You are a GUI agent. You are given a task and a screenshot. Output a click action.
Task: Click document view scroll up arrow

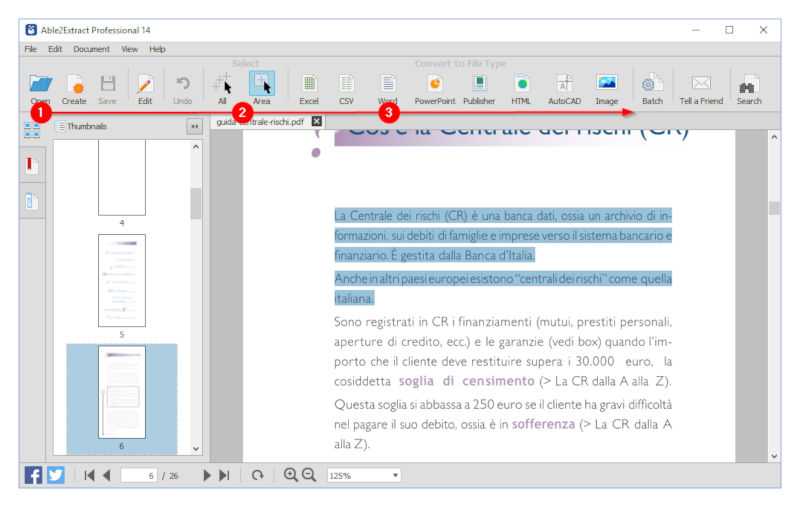(x=774, y=137)
